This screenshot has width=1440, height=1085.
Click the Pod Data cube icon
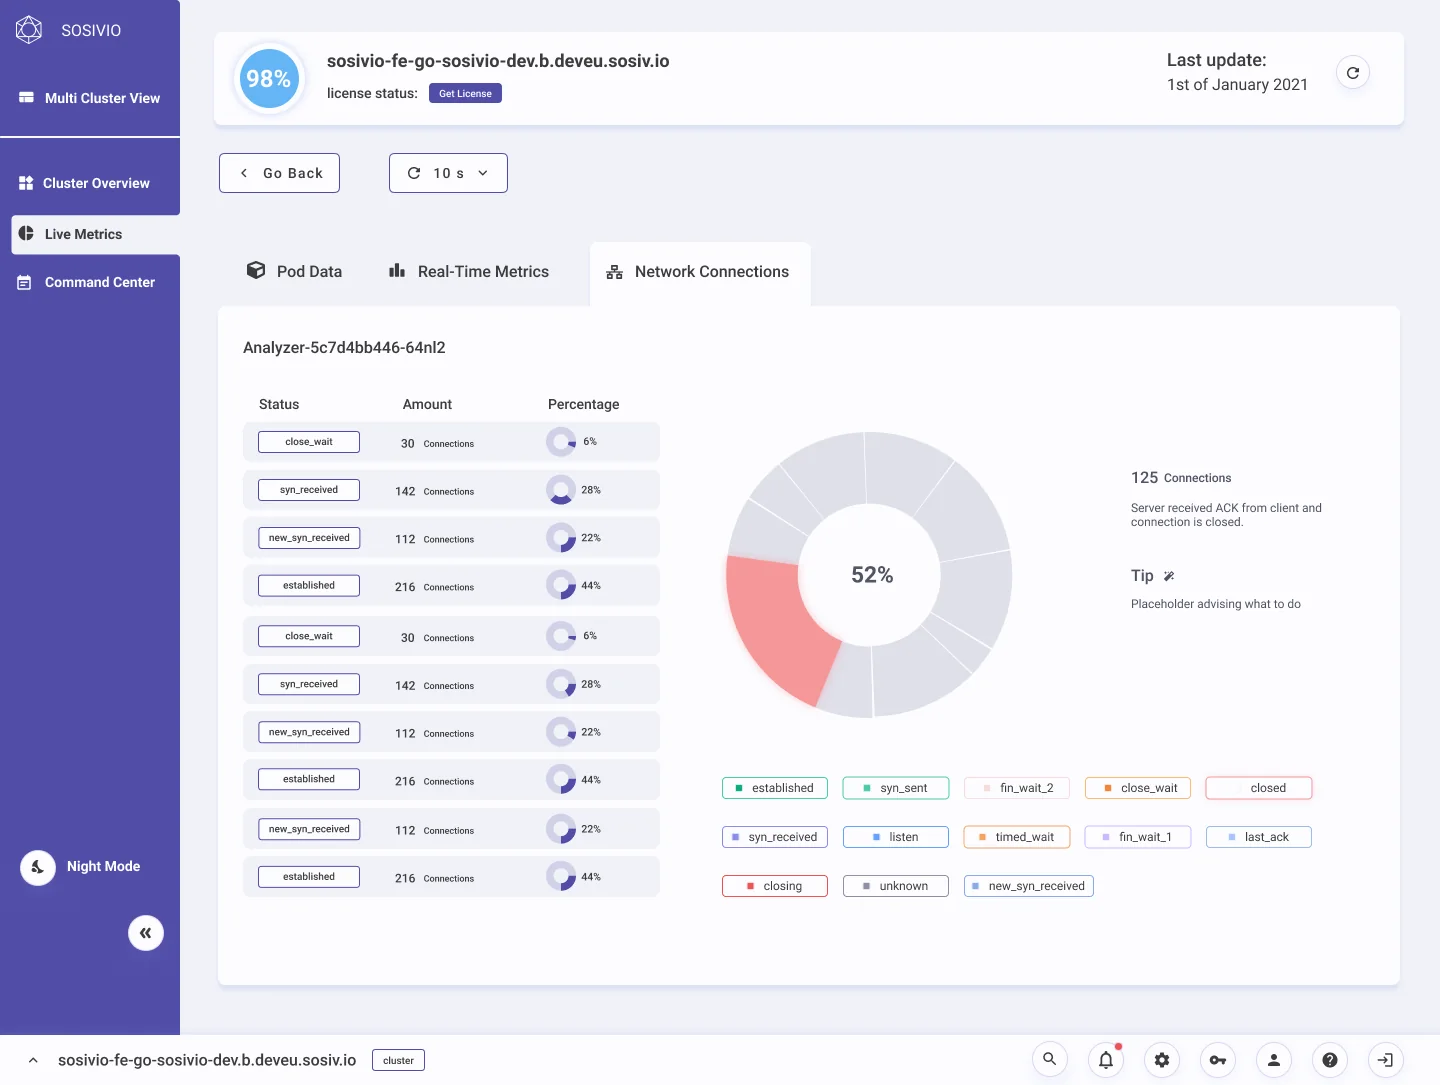click(x=256, y=270)
